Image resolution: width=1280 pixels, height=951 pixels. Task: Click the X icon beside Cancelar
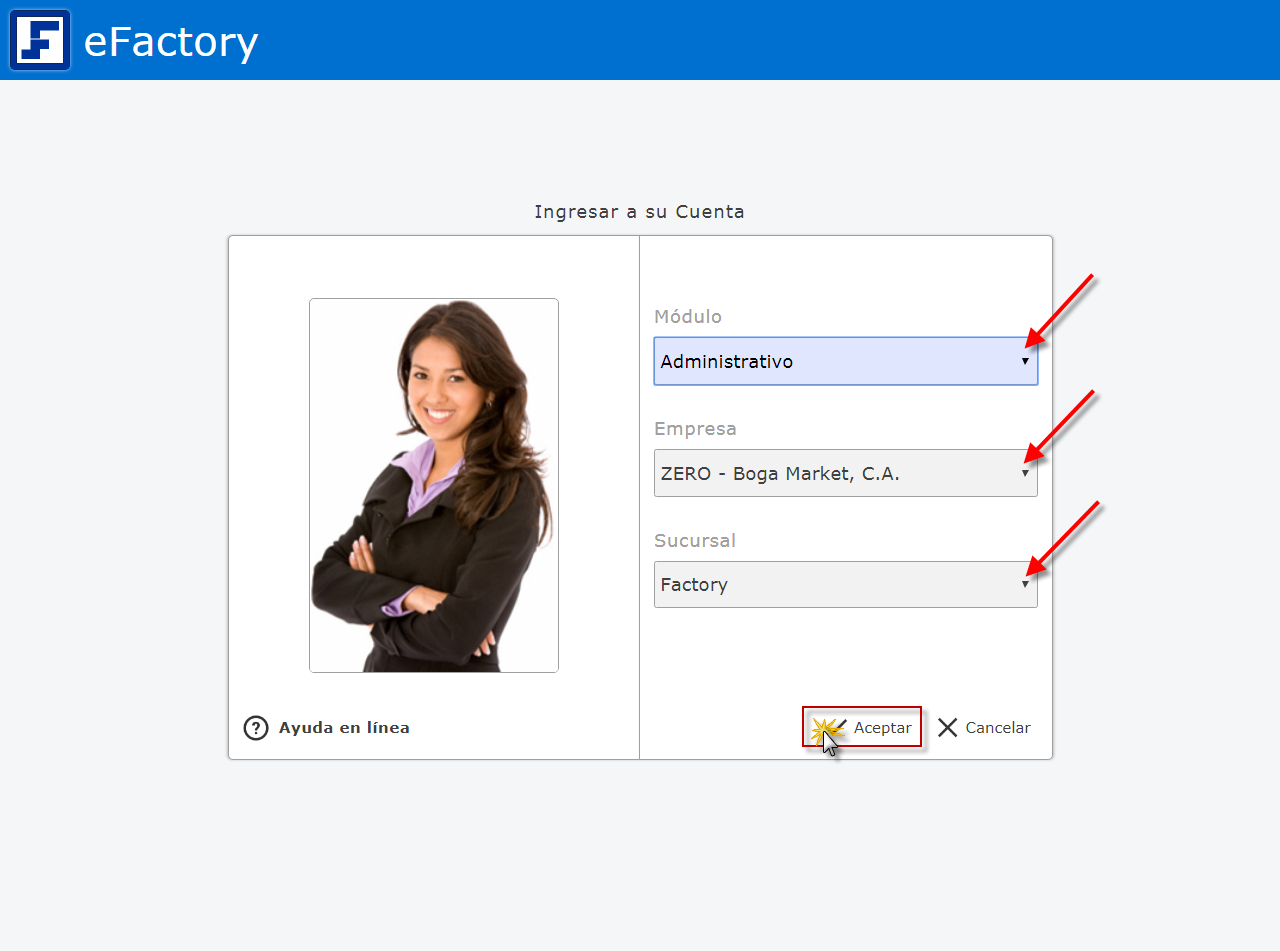[x=948, y=728]
